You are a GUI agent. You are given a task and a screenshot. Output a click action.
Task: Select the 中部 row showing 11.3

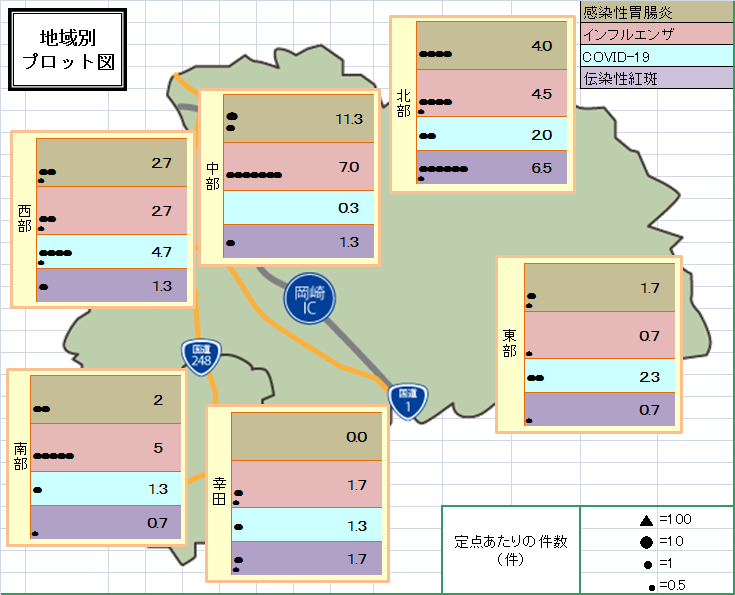tap(298, 118)
